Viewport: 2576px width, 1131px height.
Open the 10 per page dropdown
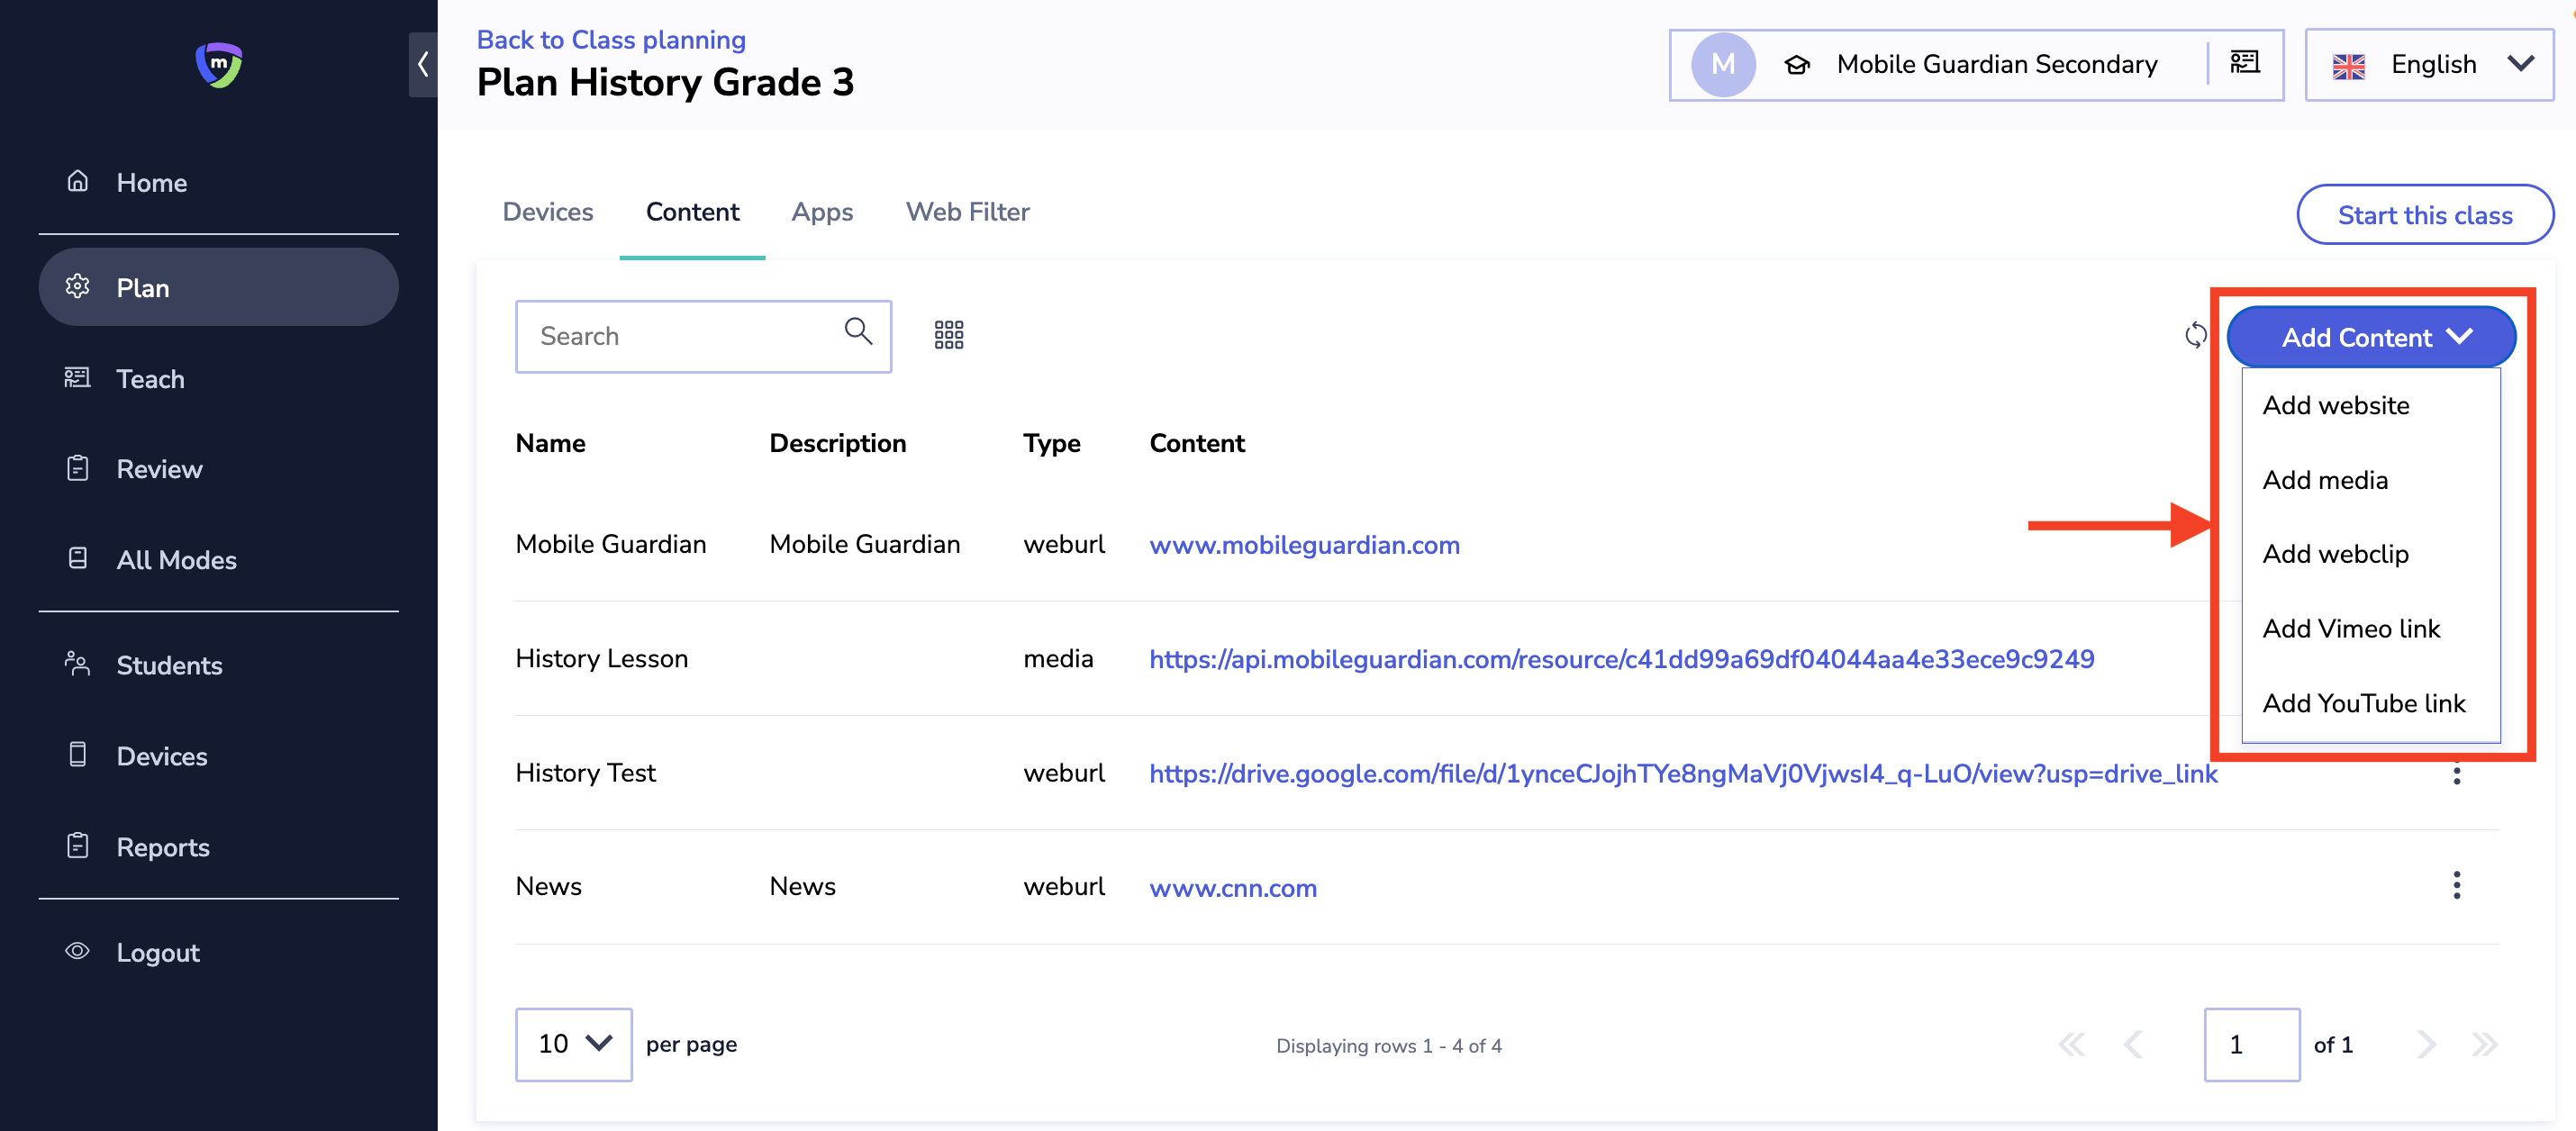pos(573,1044)
